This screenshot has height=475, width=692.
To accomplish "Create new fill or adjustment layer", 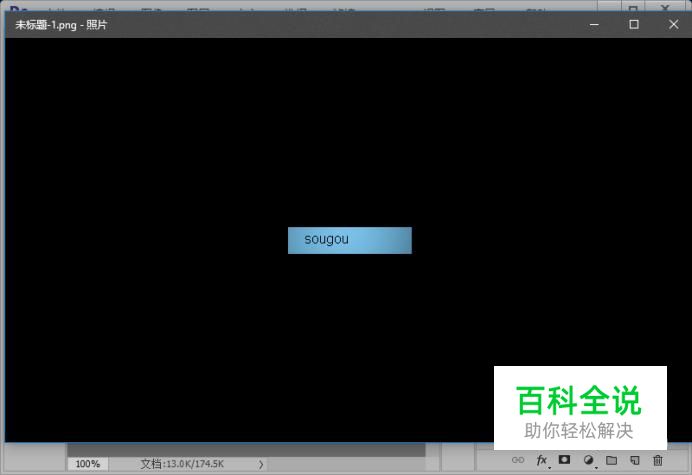I will (x=588, y=460).
